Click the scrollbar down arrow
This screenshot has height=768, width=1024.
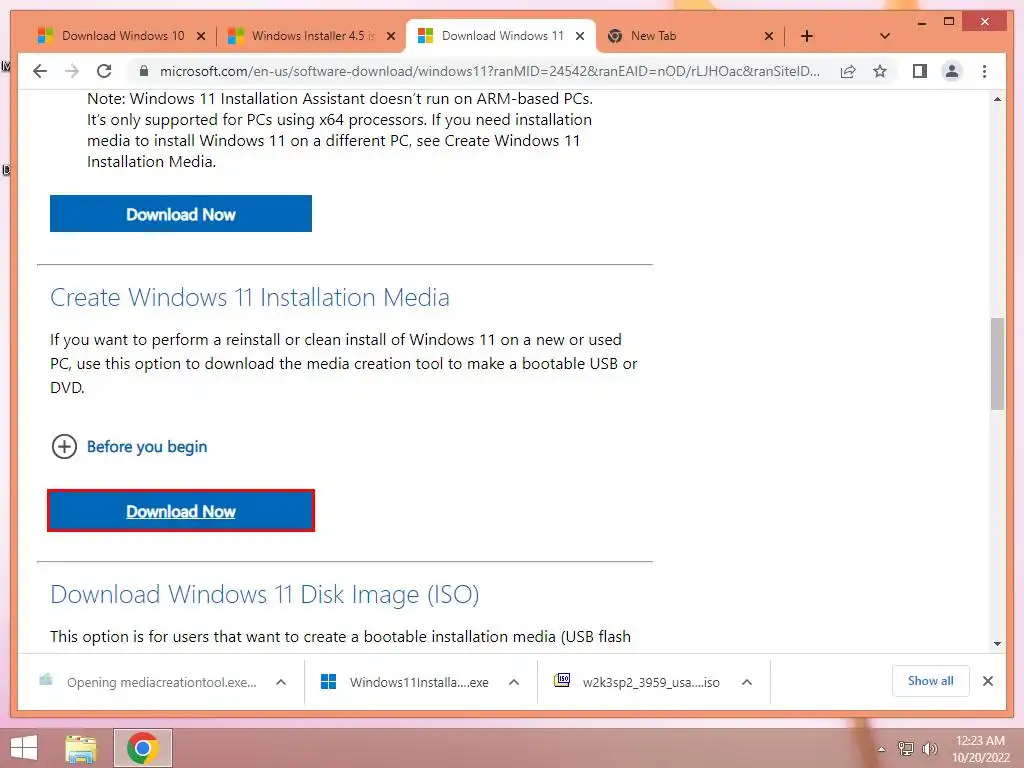[x=997, y=644]
